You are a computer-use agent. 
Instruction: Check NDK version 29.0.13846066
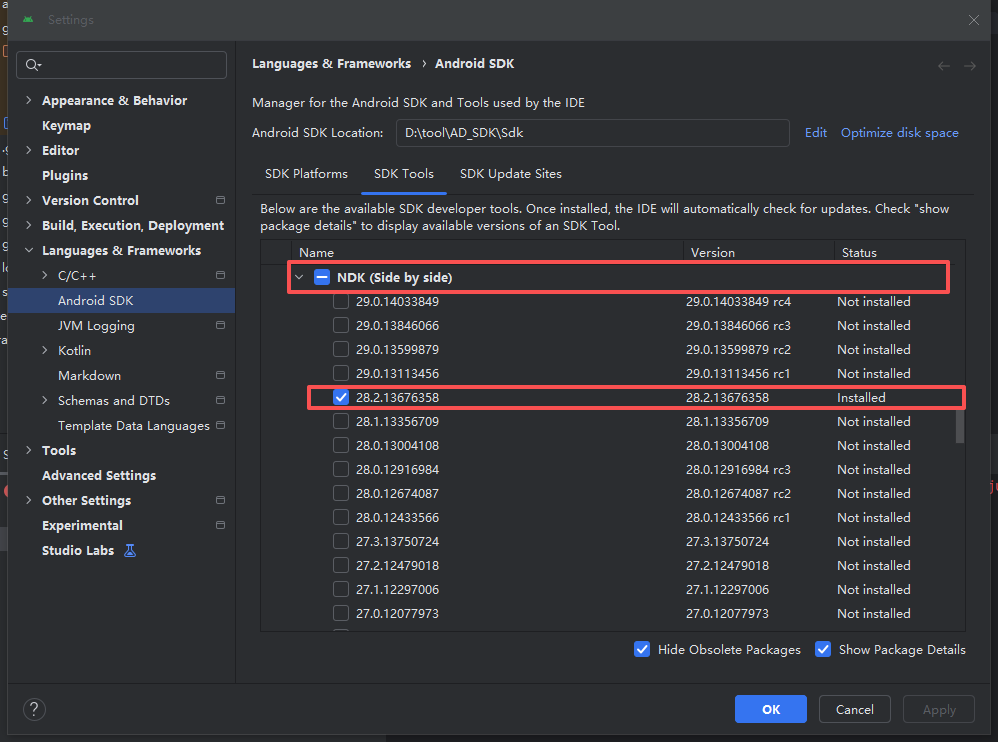341,325
